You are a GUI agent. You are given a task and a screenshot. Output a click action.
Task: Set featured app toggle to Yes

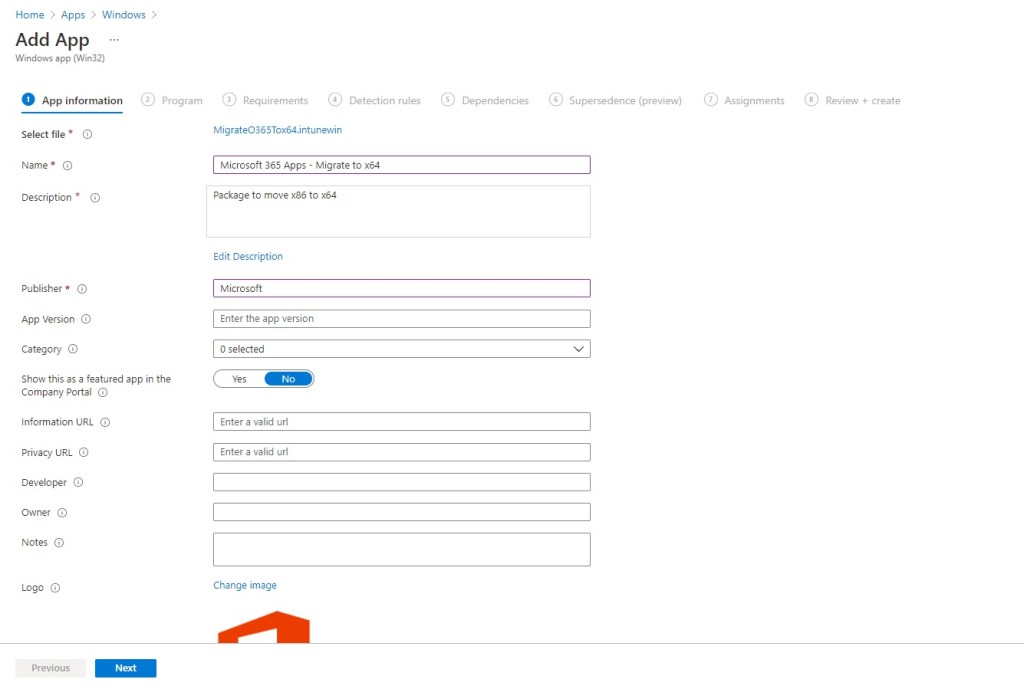point(239,379)
